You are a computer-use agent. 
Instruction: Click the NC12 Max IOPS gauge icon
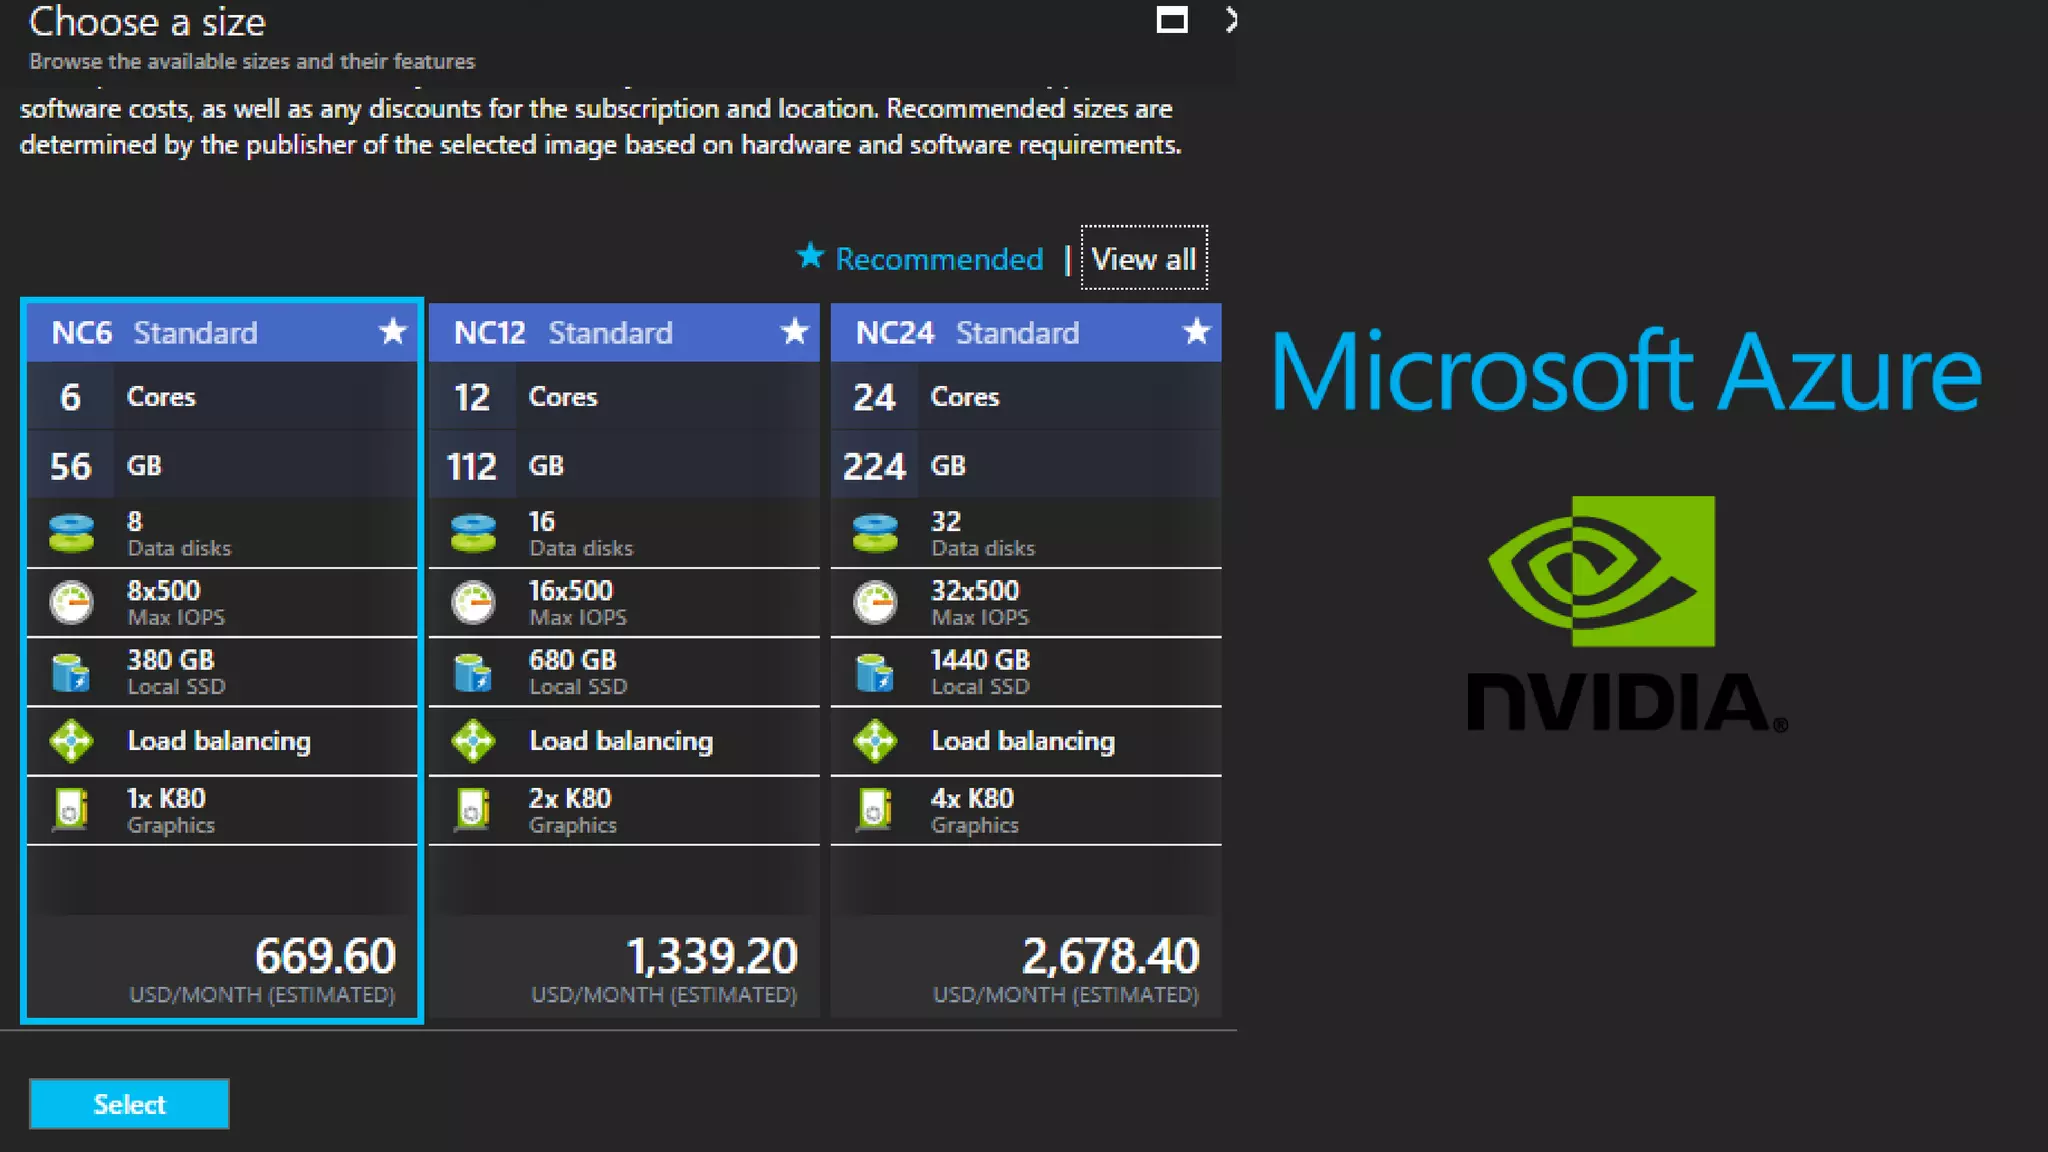pyautogui.click(x=473, y=603)
